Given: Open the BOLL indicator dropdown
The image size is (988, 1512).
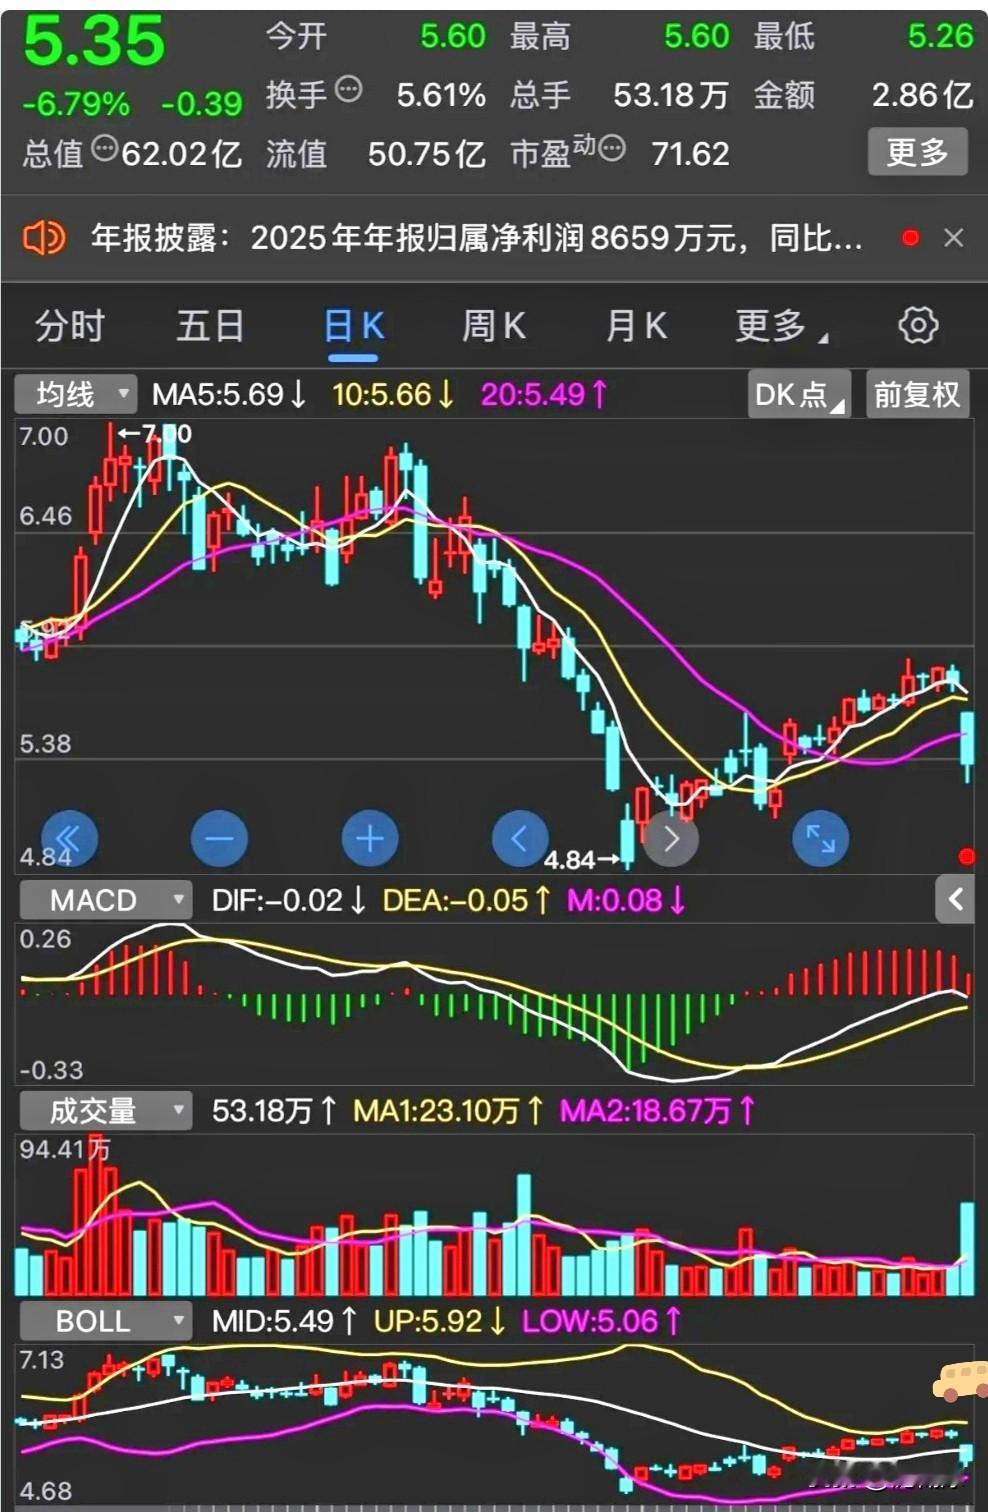Looking at the screenshot, I should (105, 1321).
